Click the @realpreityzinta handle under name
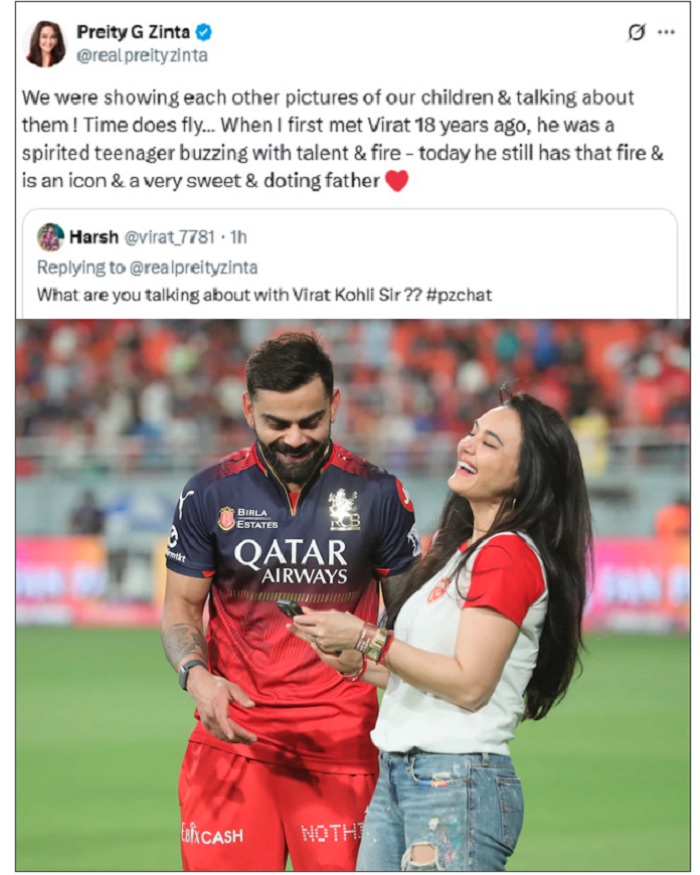 (142, 56)
